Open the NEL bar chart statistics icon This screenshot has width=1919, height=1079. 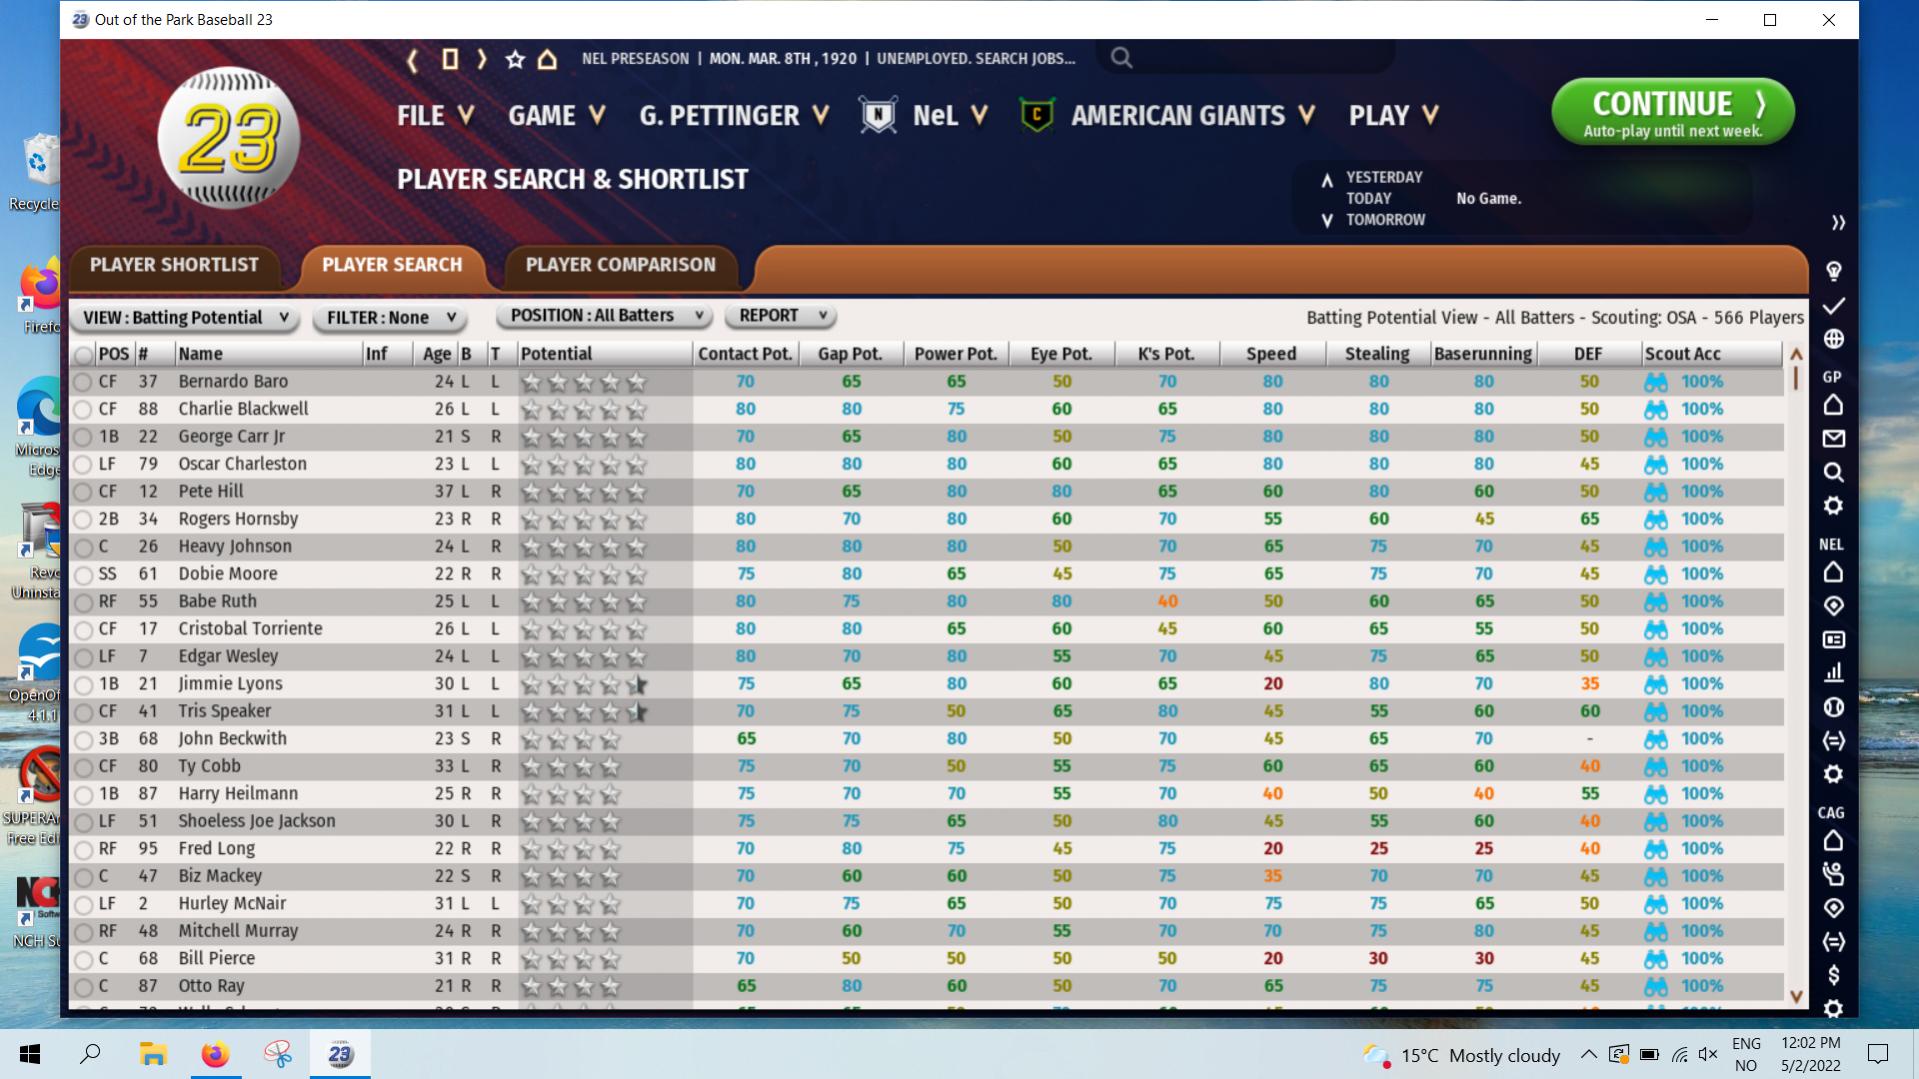(1833, 673)
